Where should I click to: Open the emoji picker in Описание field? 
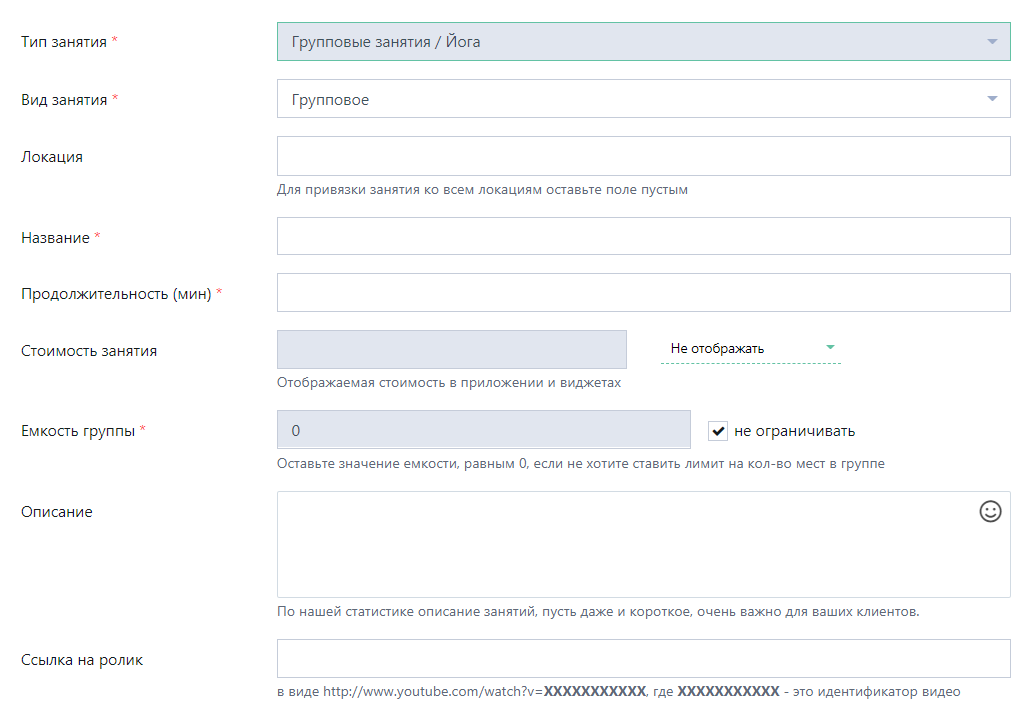990,512
